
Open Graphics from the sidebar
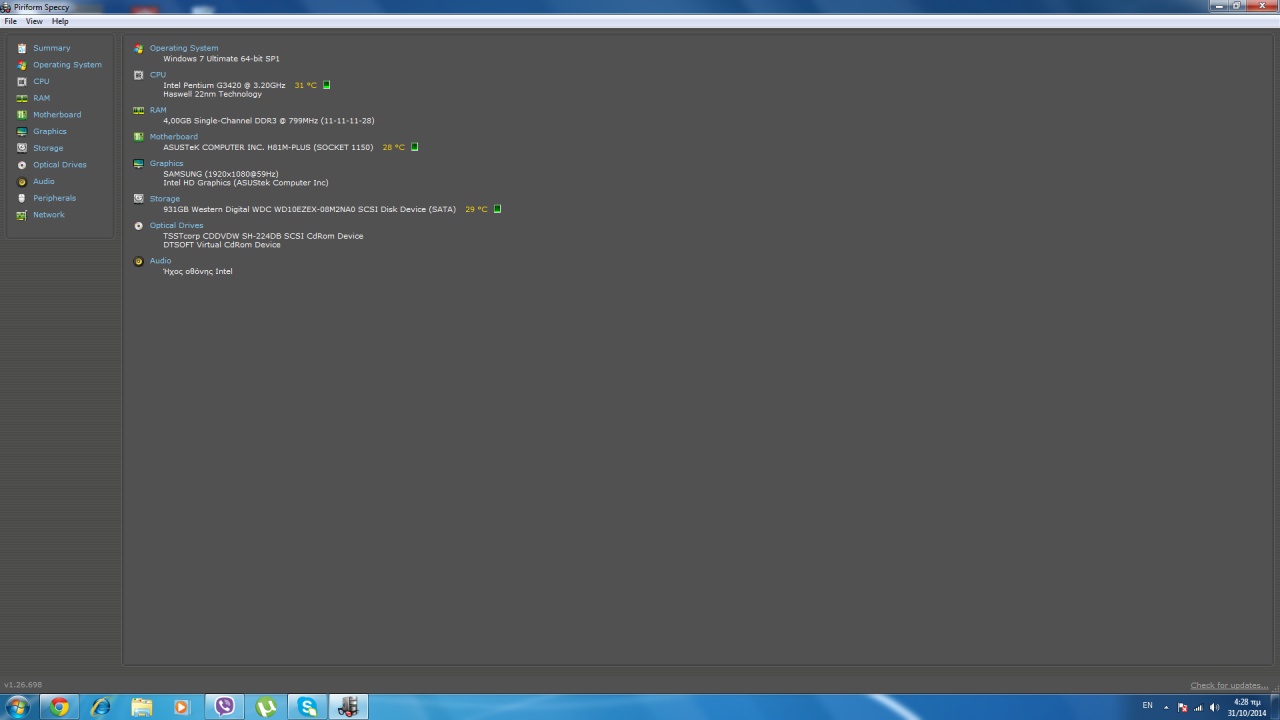[50, 131]
